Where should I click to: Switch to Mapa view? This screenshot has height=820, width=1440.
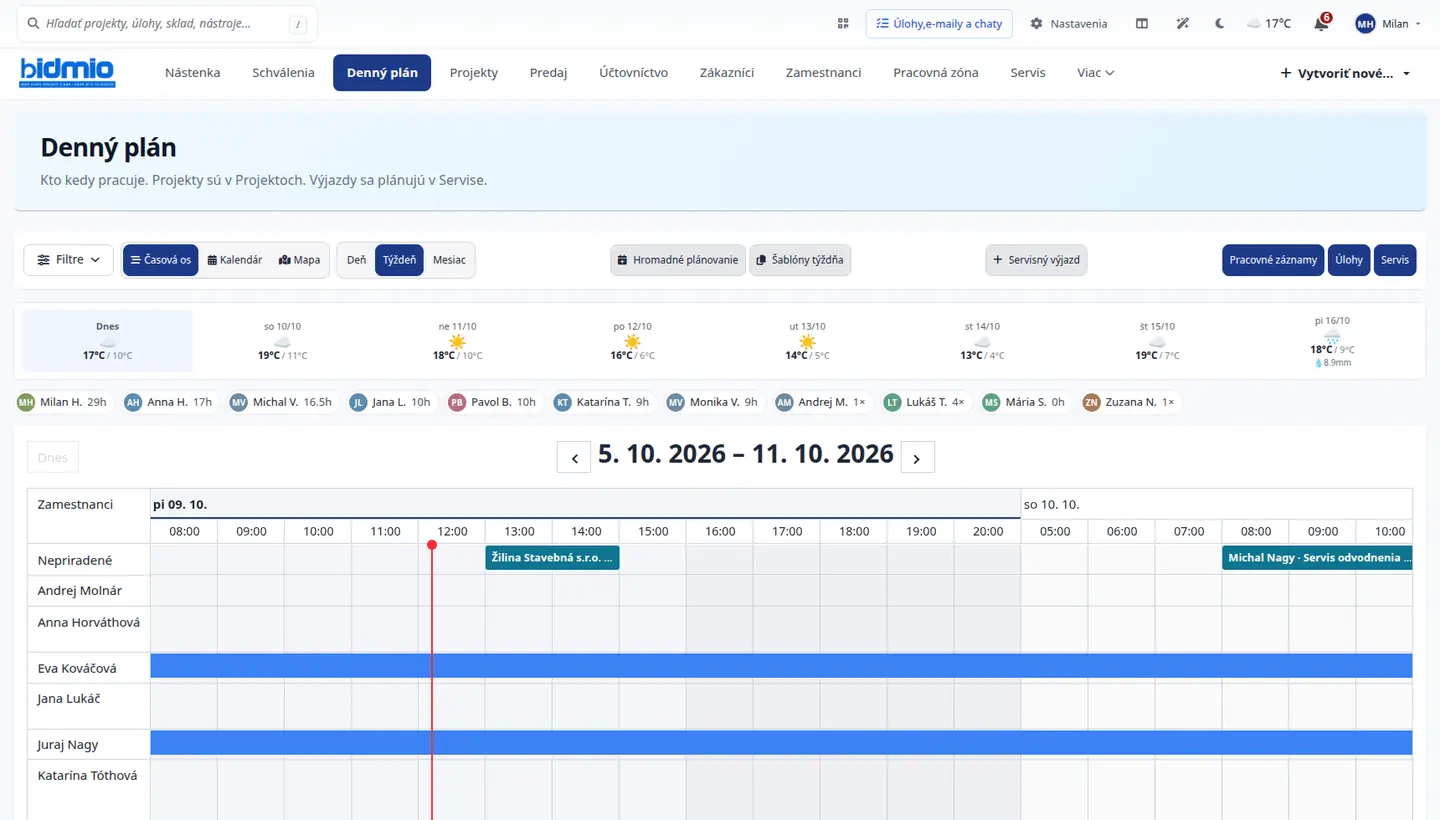point(300,260)
